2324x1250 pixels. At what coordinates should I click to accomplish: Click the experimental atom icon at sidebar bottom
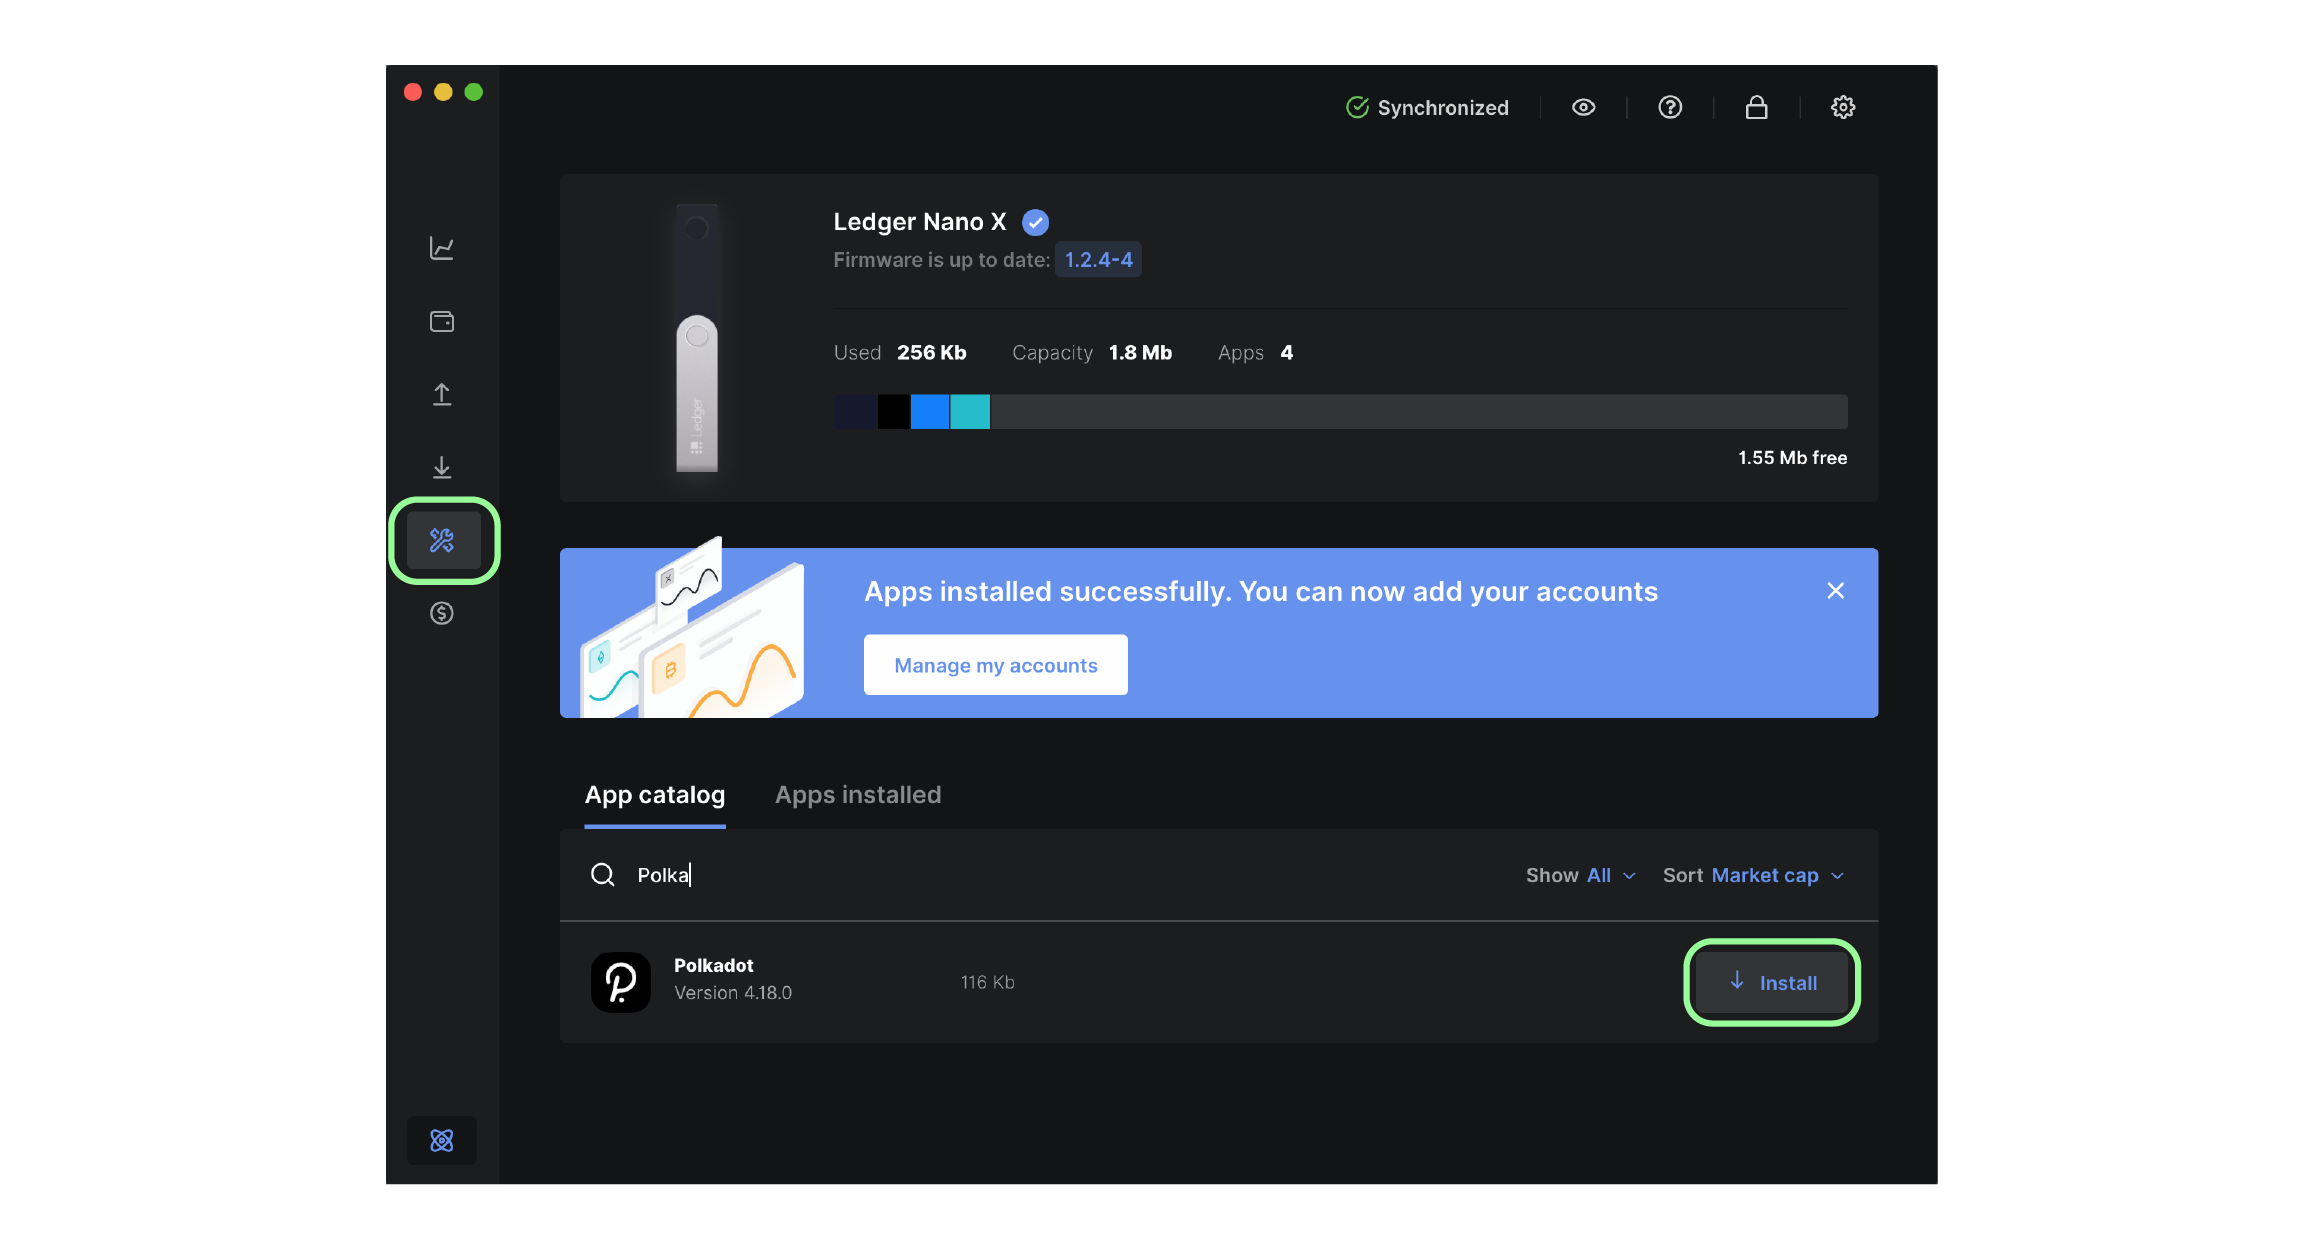coord(441,1140)
